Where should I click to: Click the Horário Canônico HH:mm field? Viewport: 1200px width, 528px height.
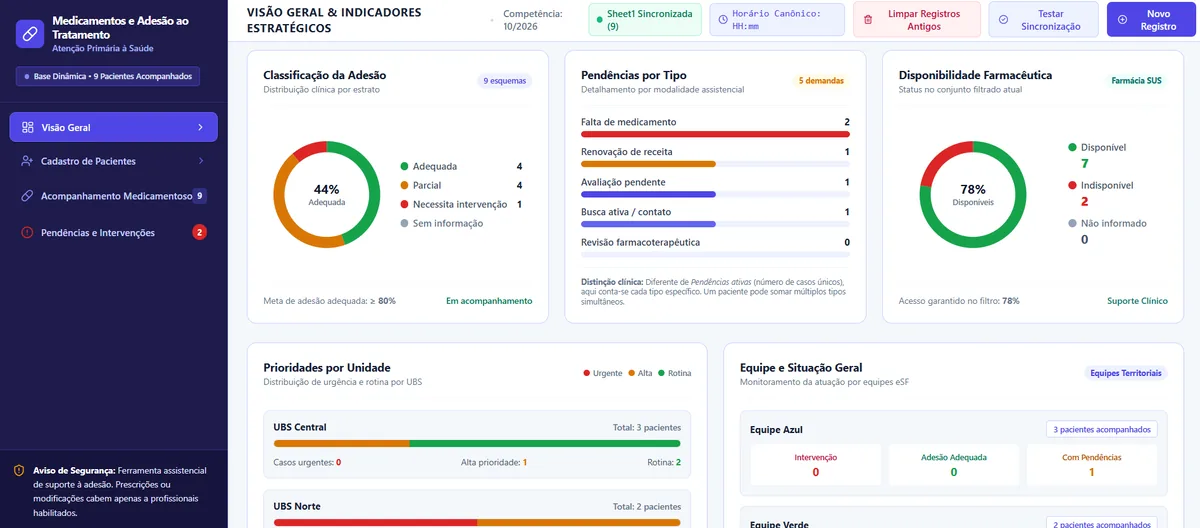(x=777, y=20)
